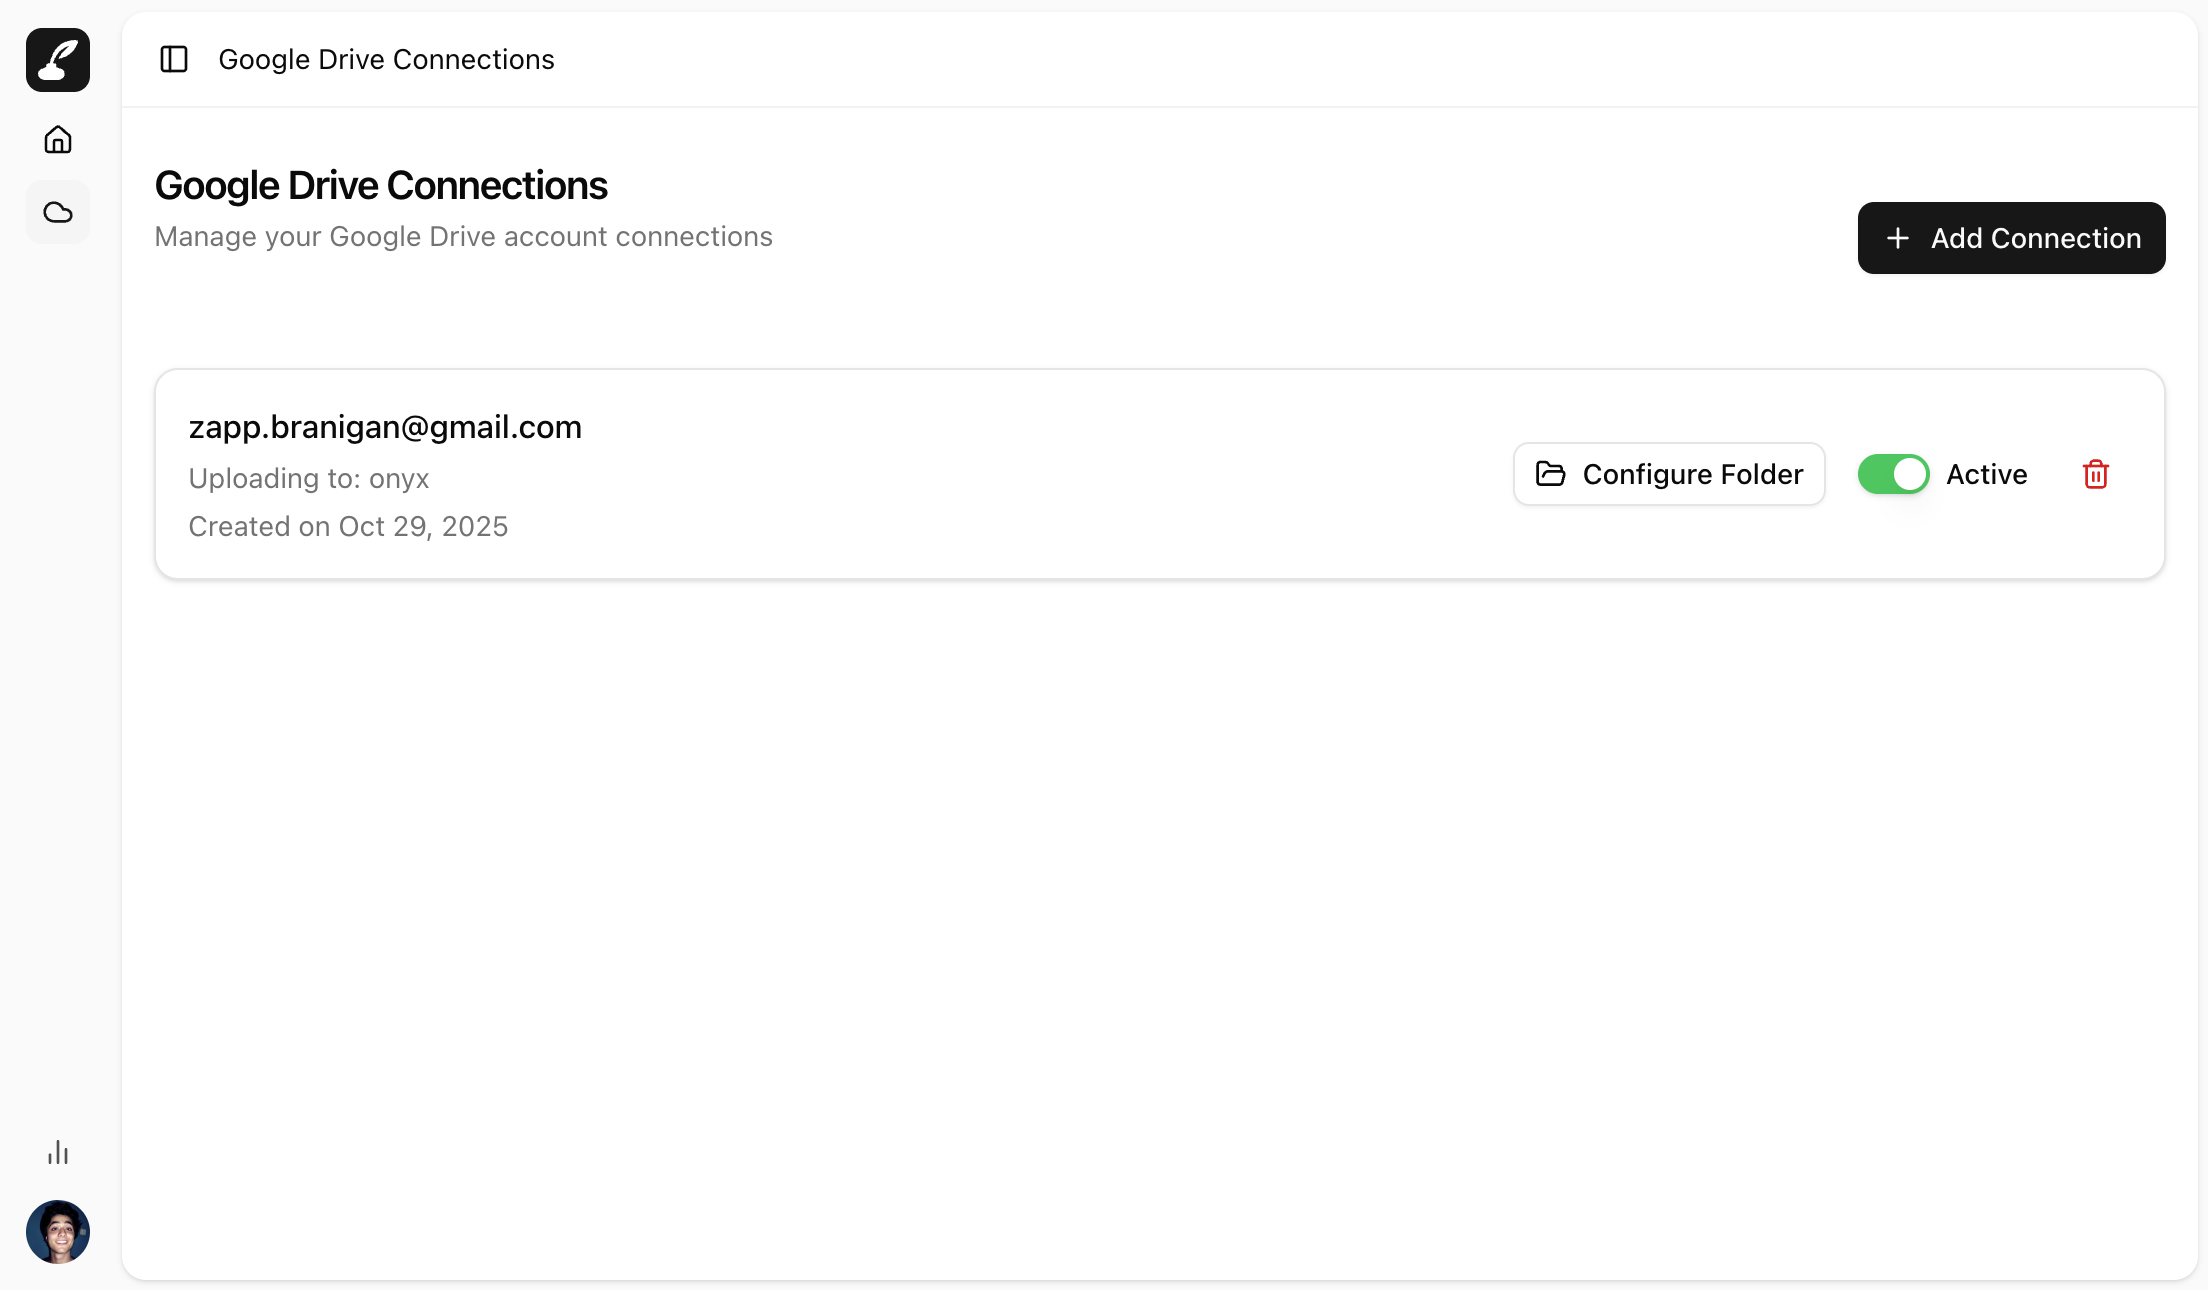Open user profile avatar menu
Image resolution: width=2208 pixels, height=1290 pixels.
[58, 1231]
